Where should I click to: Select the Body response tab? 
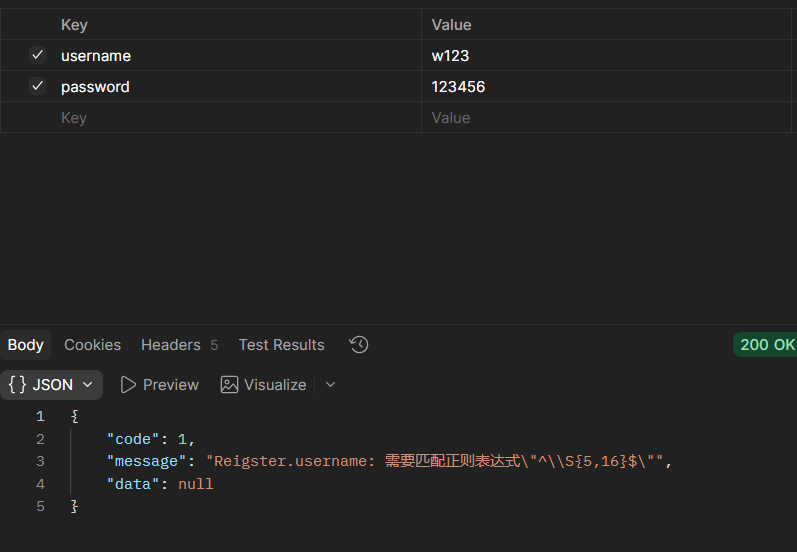(x=25, y=345)
